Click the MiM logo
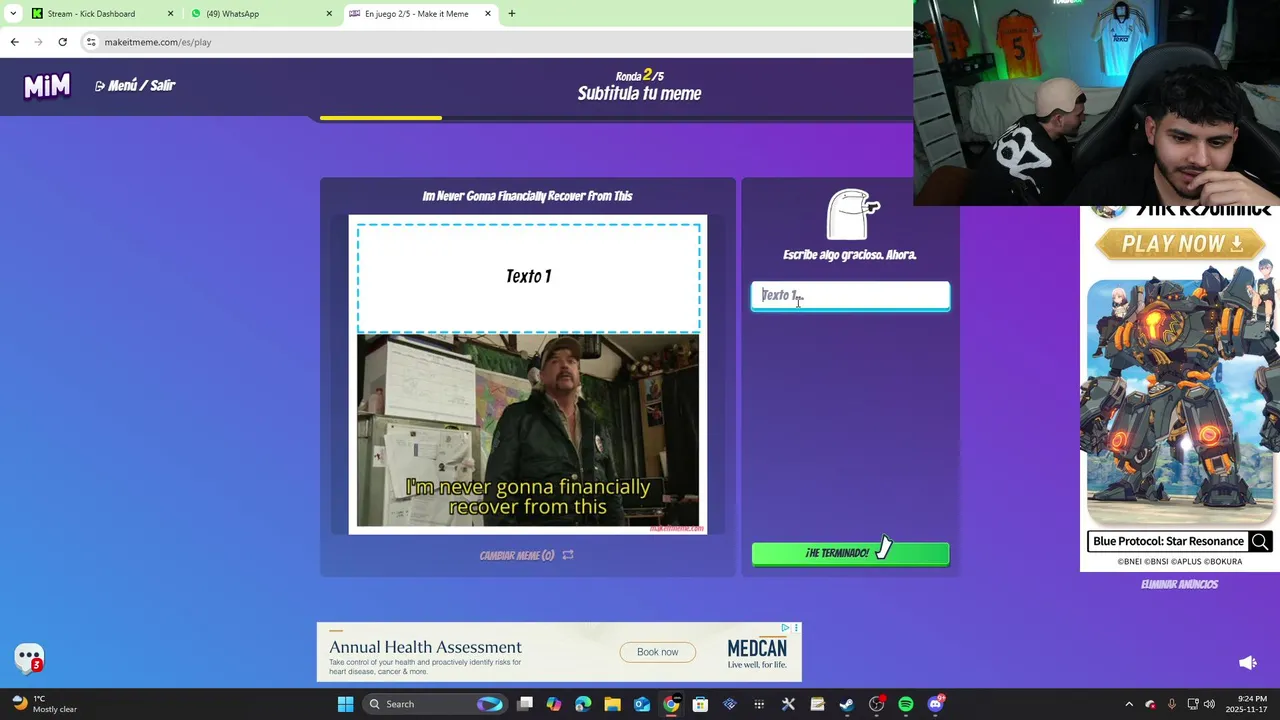Viewport: 1280px width, 720px height. [47, 86]
